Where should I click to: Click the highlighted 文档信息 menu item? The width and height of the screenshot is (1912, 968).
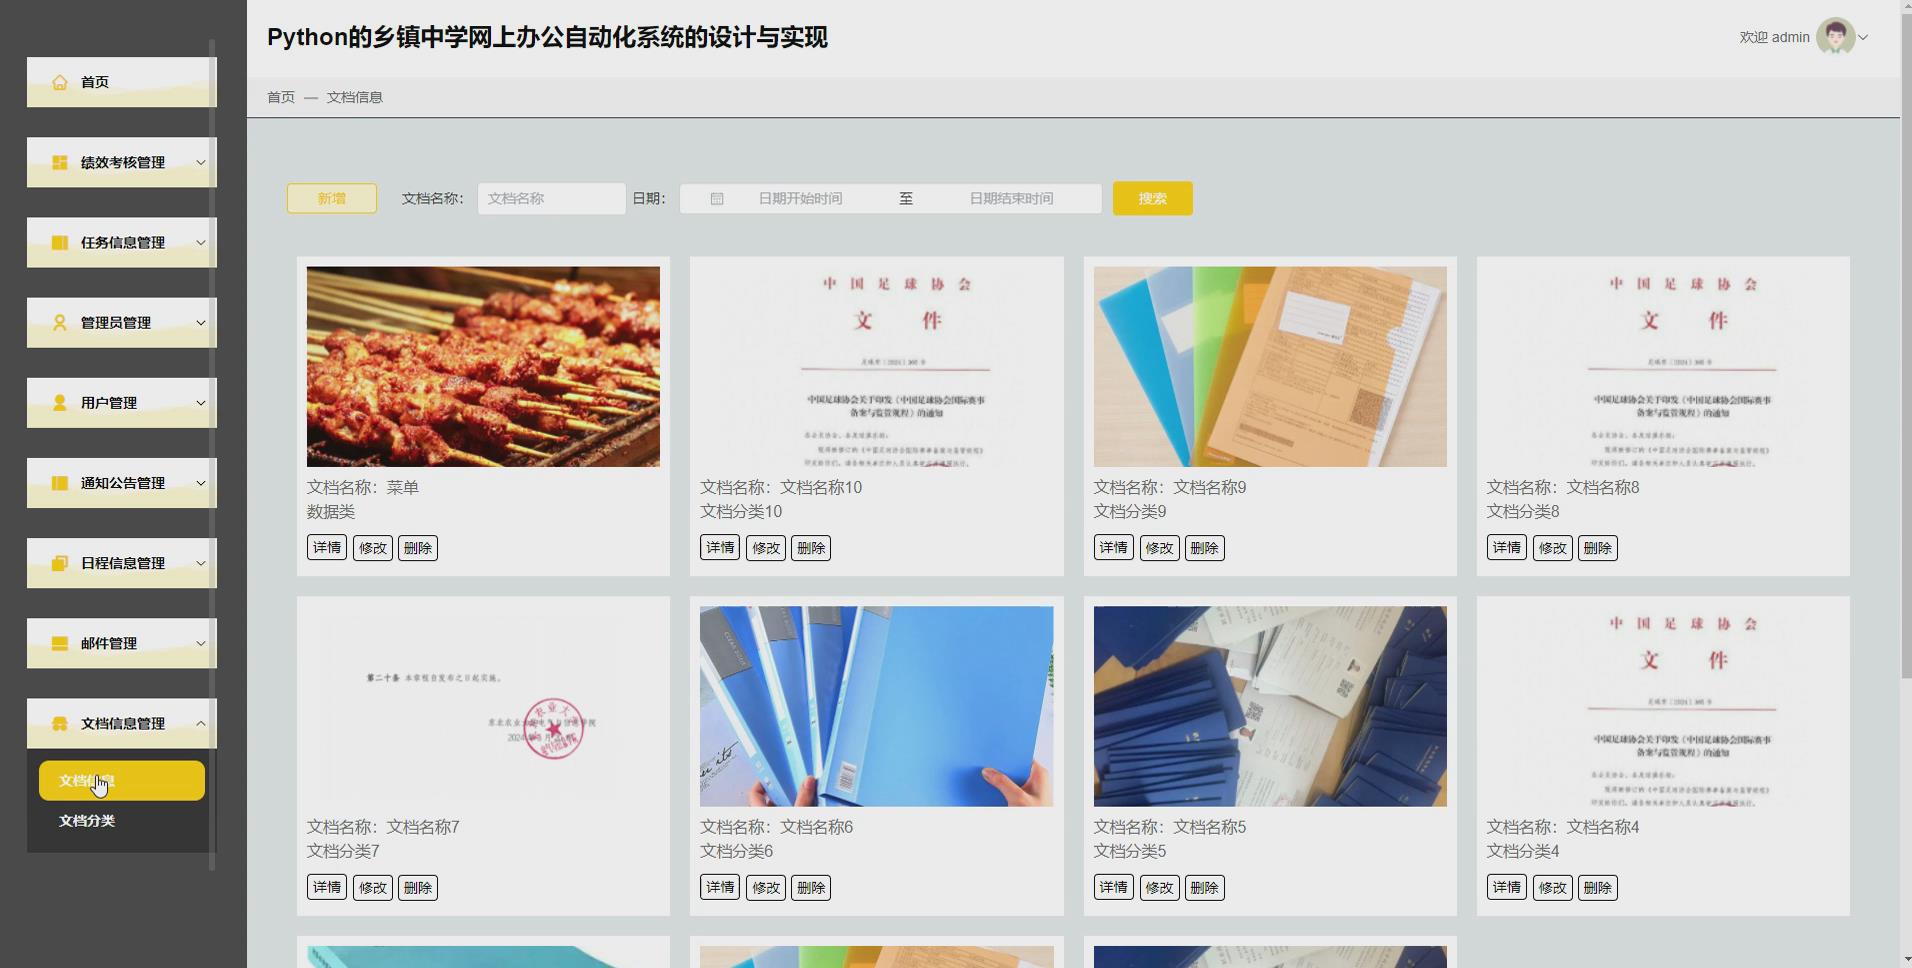[120, 780]
